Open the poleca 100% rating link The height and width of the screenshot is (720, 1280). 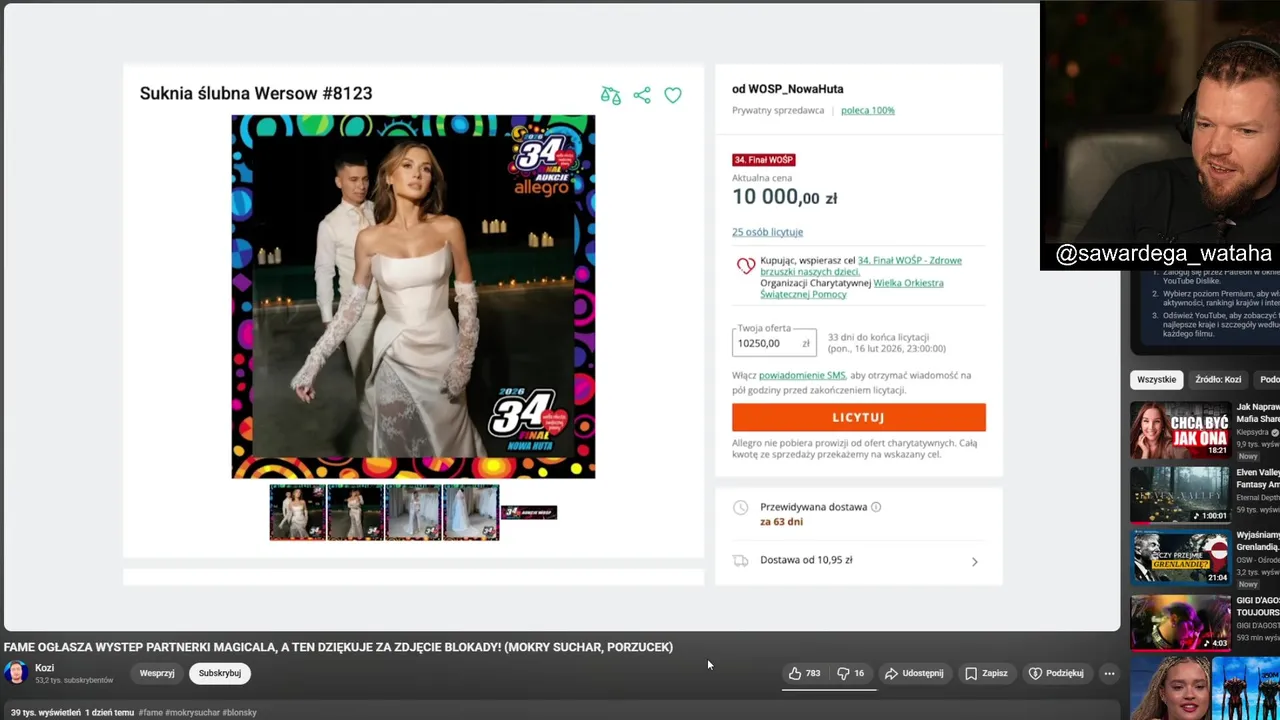[x=868, y=111]
